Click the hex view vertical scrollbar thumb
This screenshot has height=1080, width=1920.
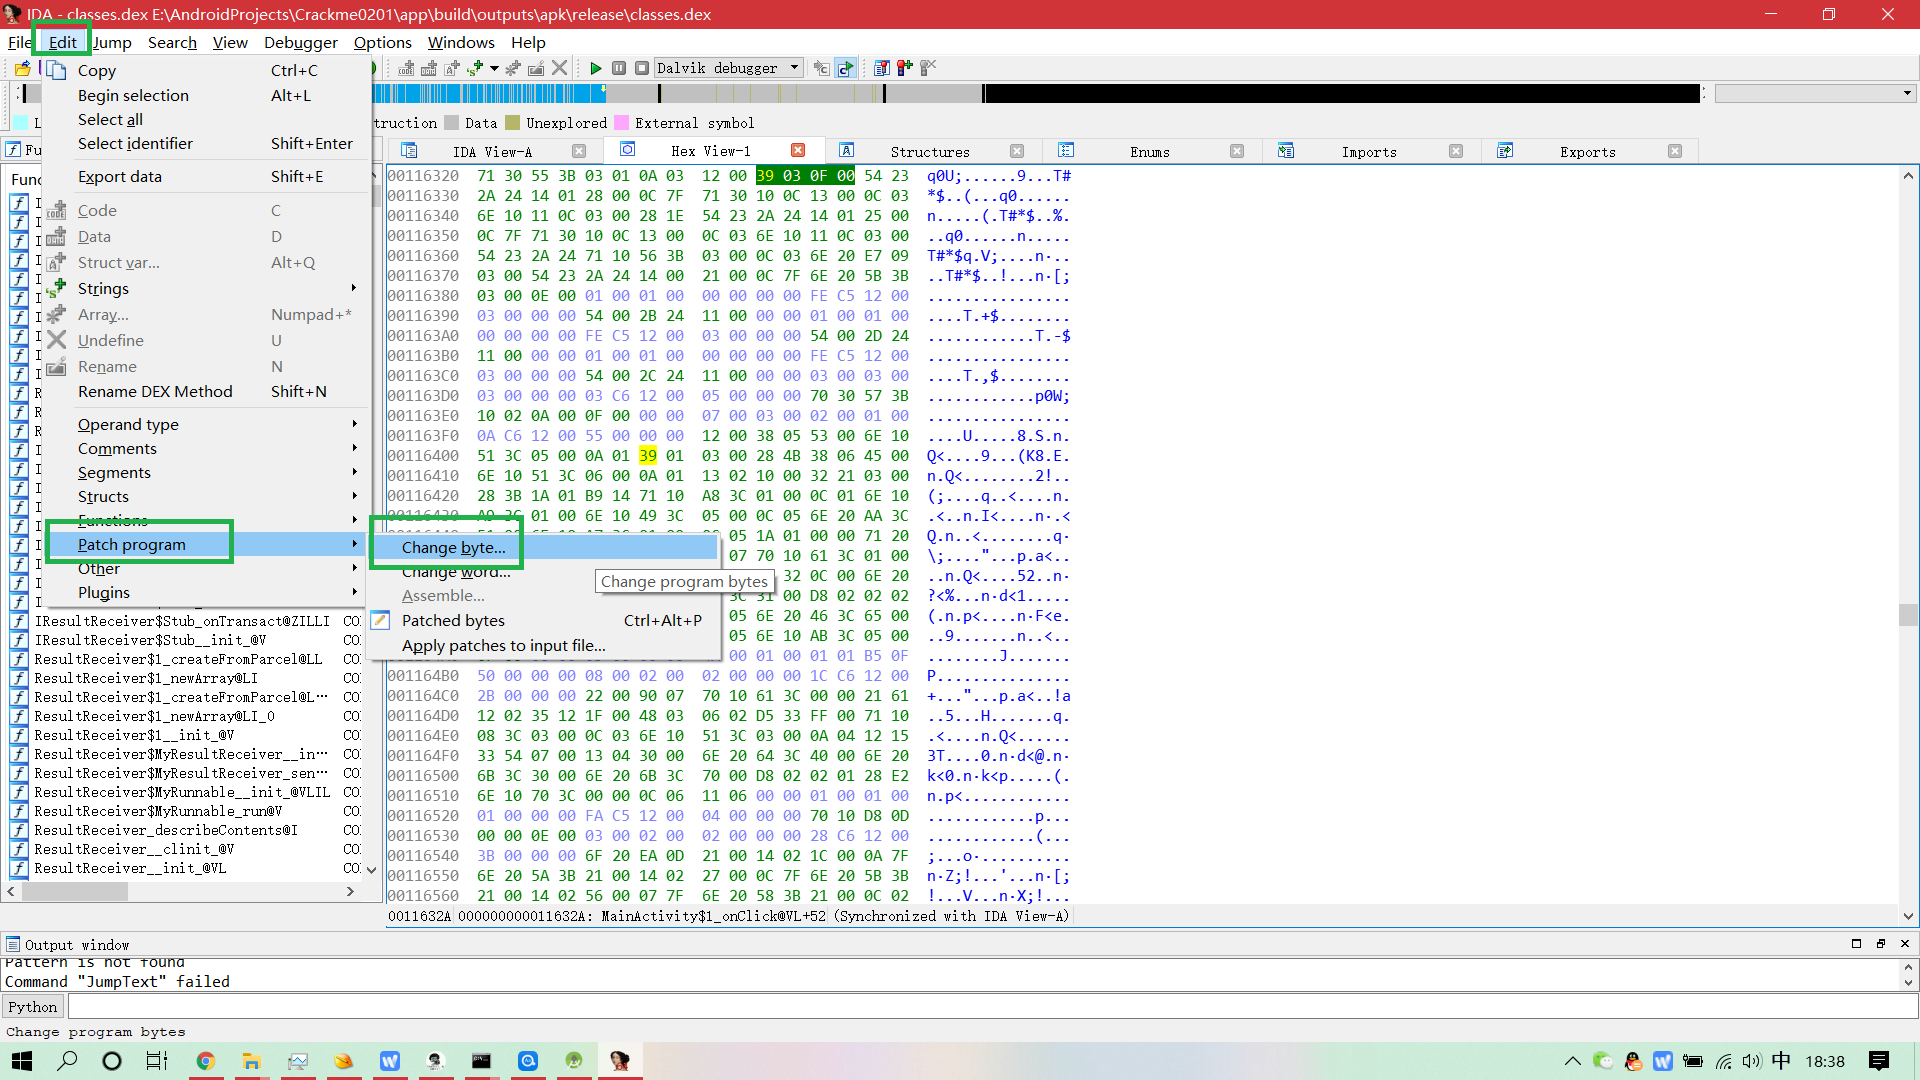[x=1908, y=614]
